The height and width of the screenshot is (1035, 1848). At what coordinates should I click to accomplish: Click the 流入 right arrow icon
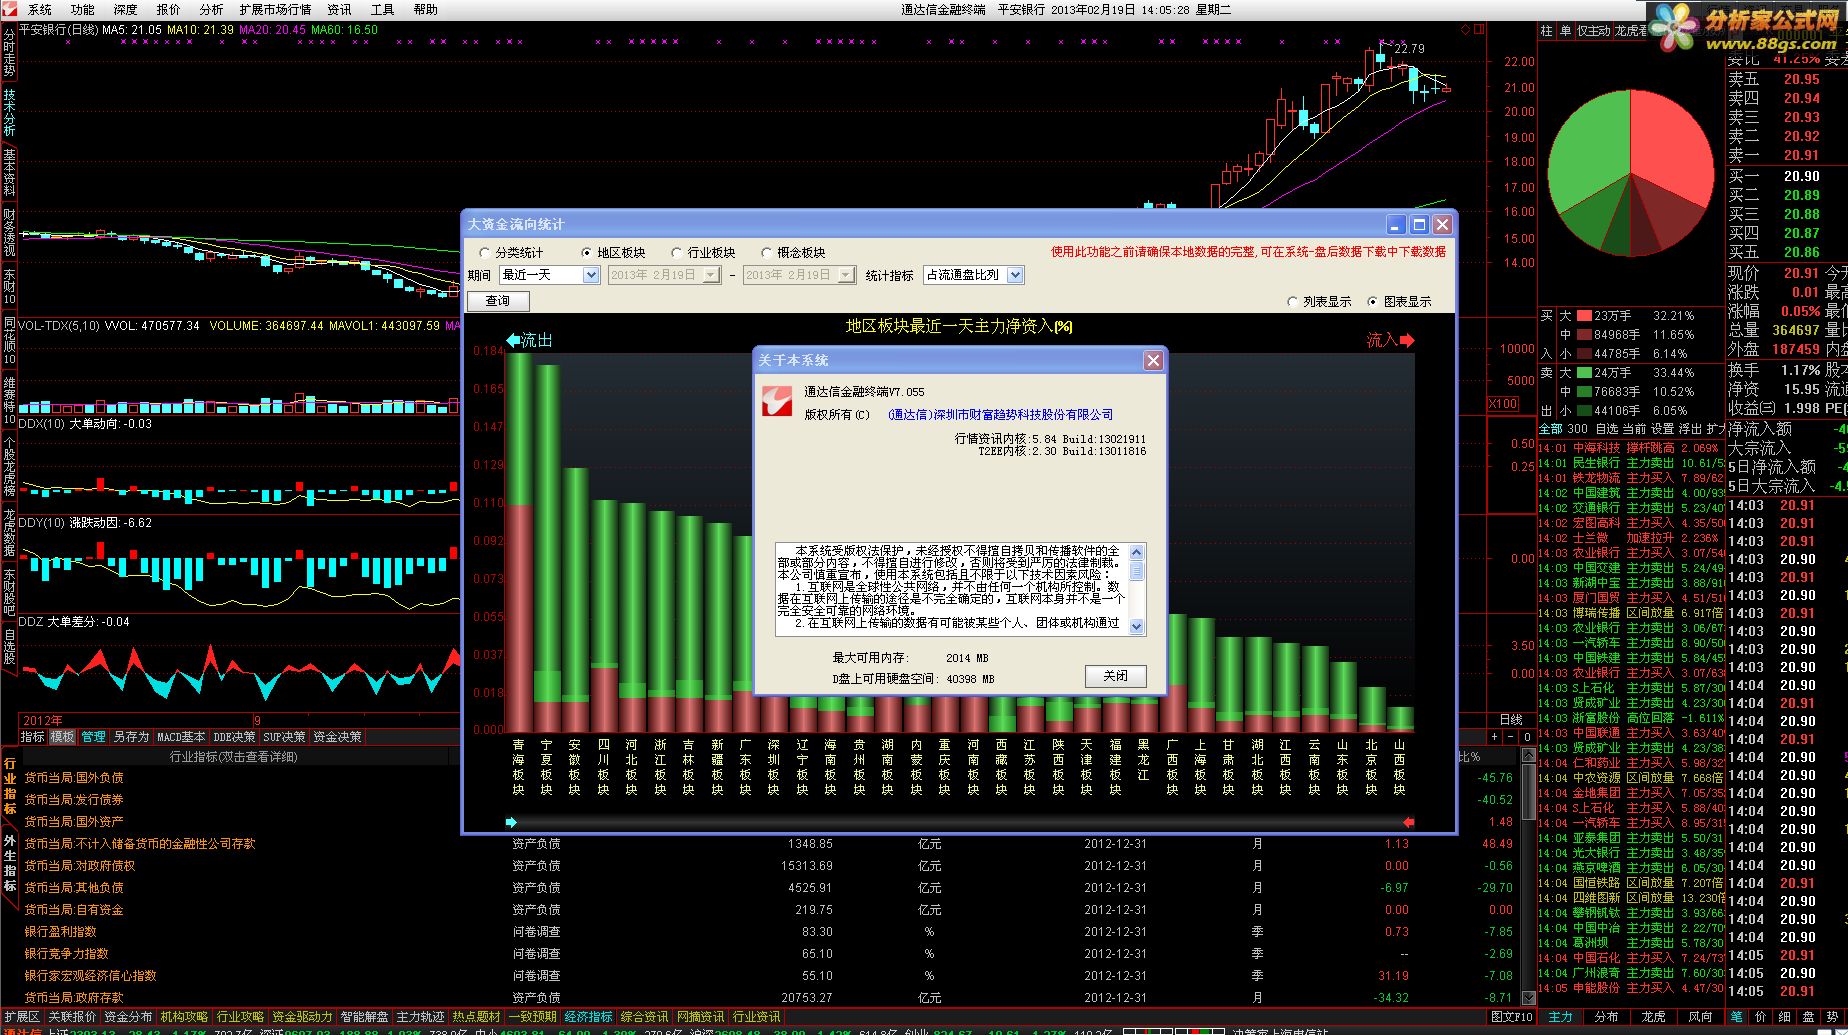click(x=1407, y=341)
